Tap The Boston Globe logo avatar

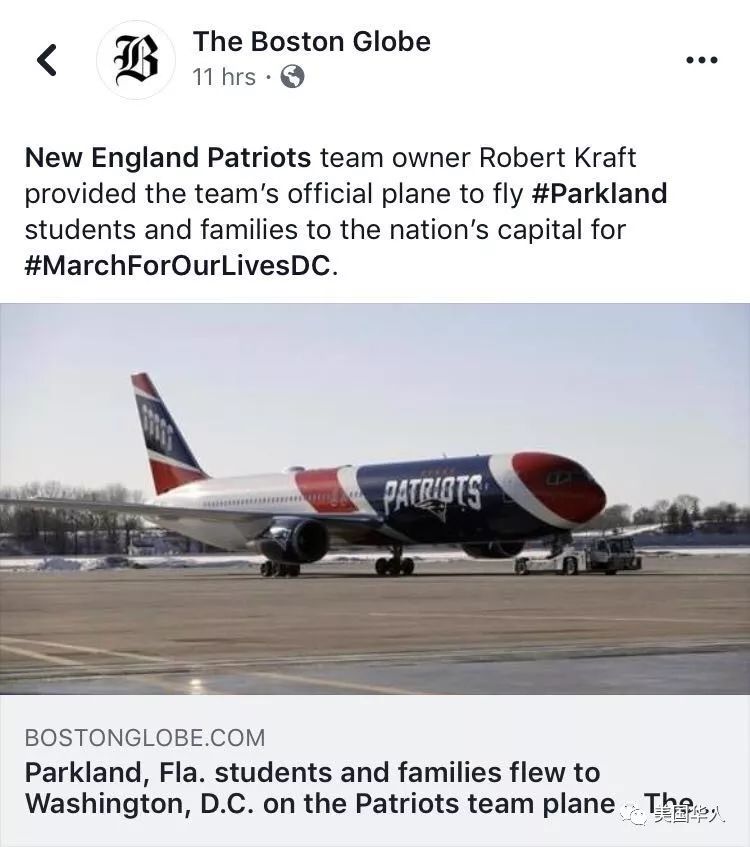point(135,59)
